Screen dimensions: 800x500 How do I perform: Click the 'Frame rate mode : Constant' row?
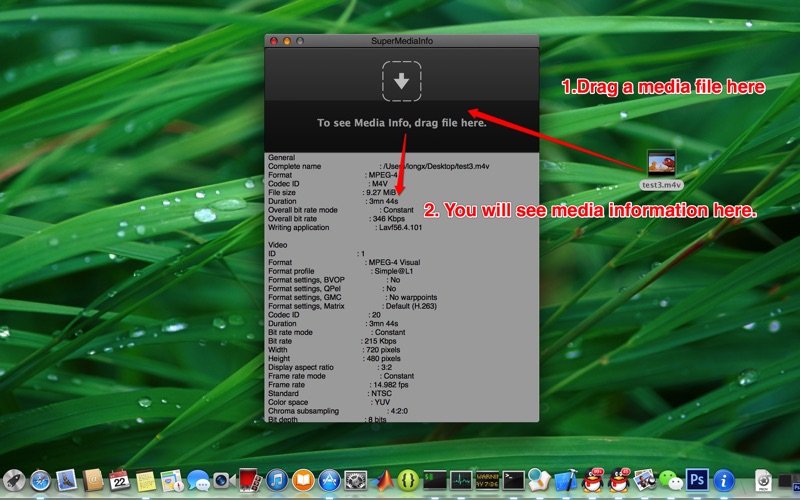coord(341,376)
